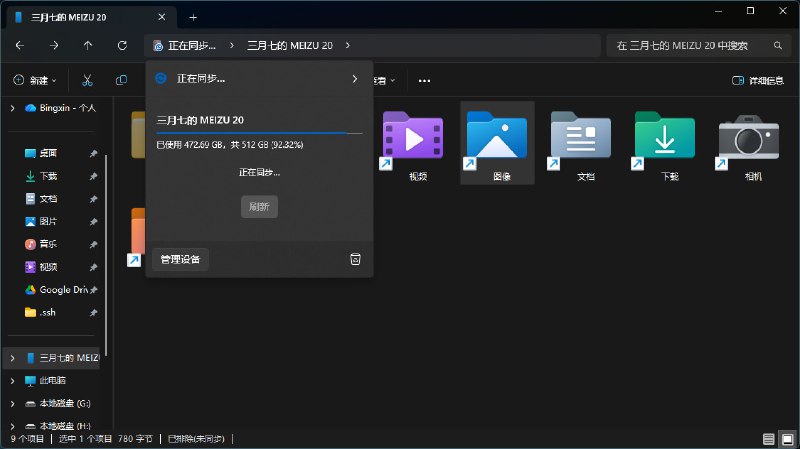This screenshot has height=449, width=800.
Task: Close the 三月七的 MEIZU 20 tab
Action: tap(161, 17)
